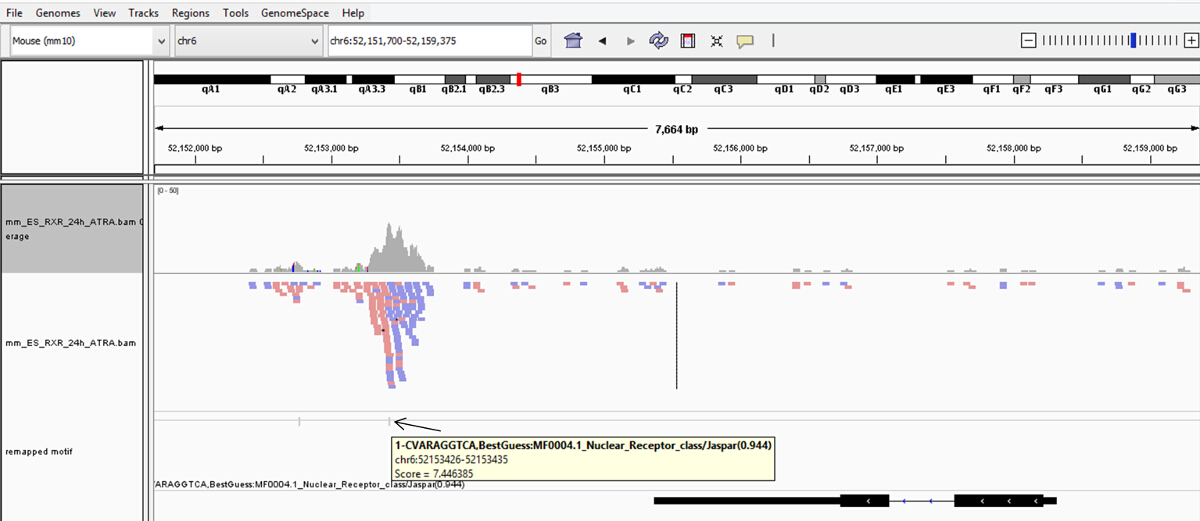Open the Regions menu

coord(190,13)
